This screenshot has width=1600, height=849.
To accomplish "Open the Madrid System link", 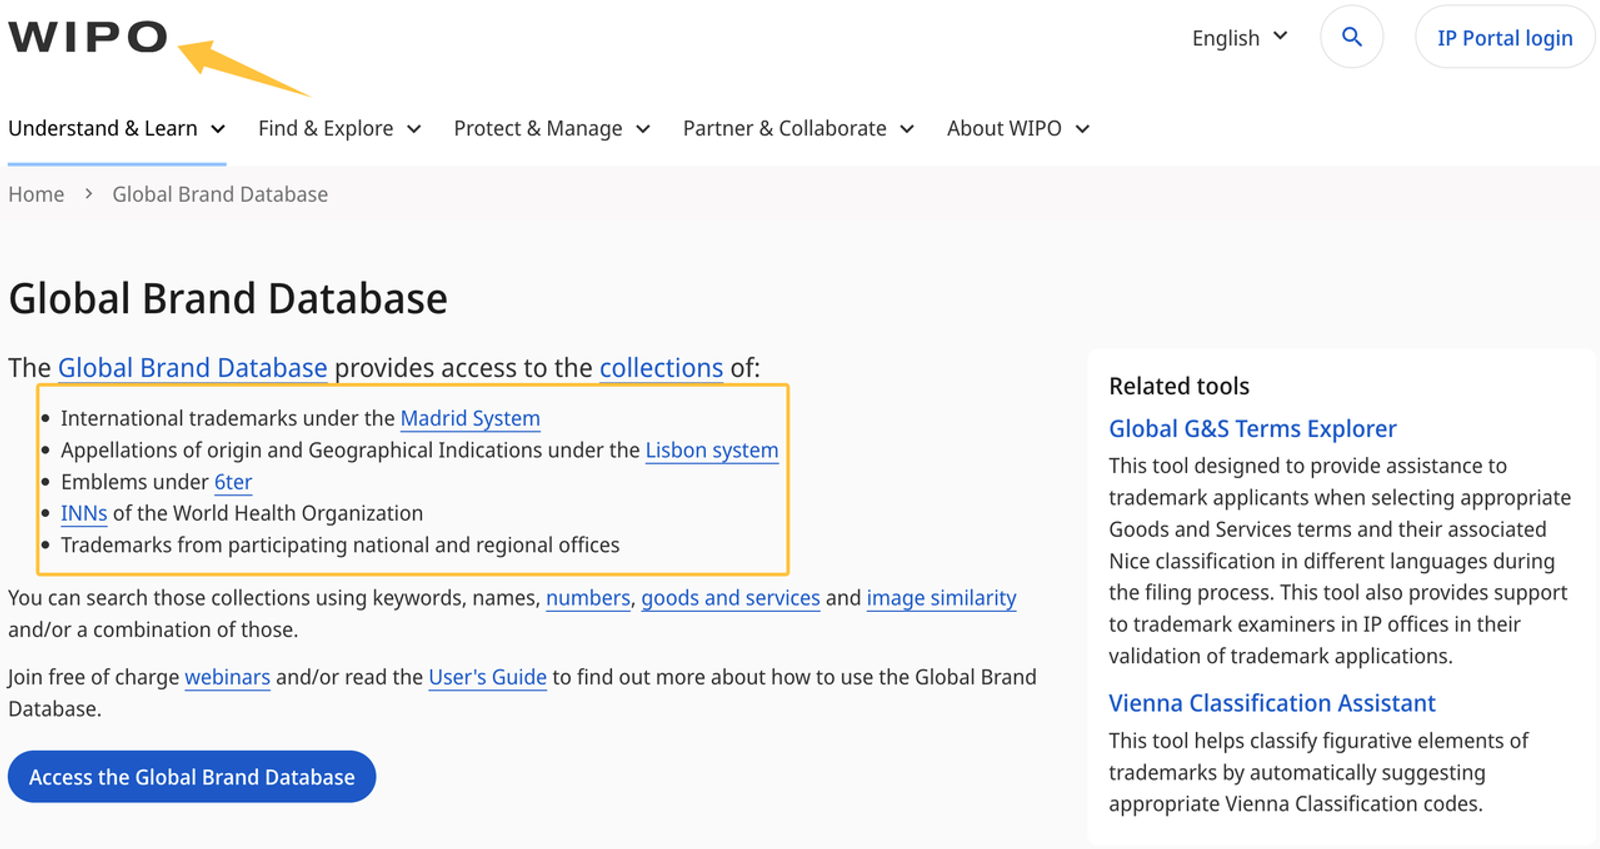I will click(470, 418).
